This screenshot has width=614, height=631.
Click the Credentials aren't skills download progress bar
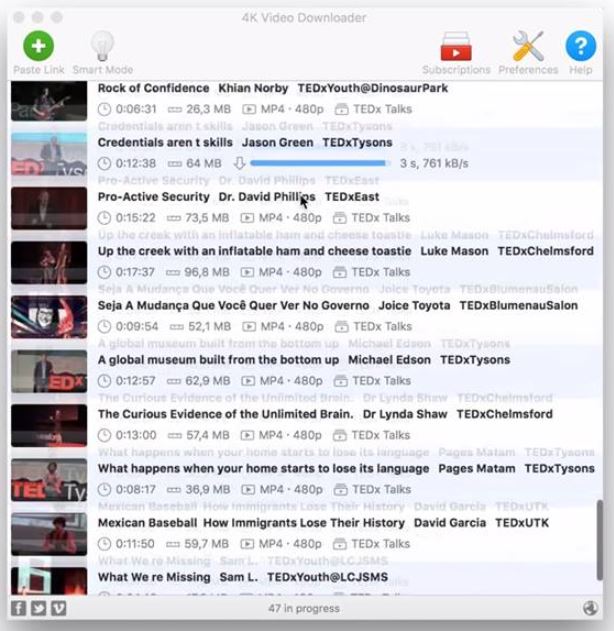click(x=320, y=163)
